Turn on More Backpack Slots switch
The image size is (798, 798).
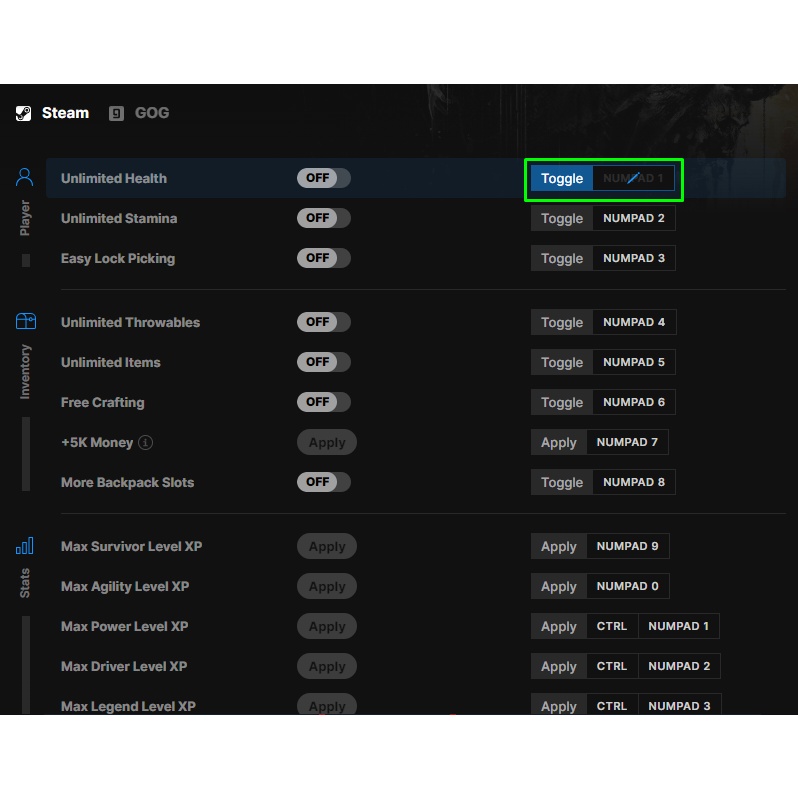323,482
